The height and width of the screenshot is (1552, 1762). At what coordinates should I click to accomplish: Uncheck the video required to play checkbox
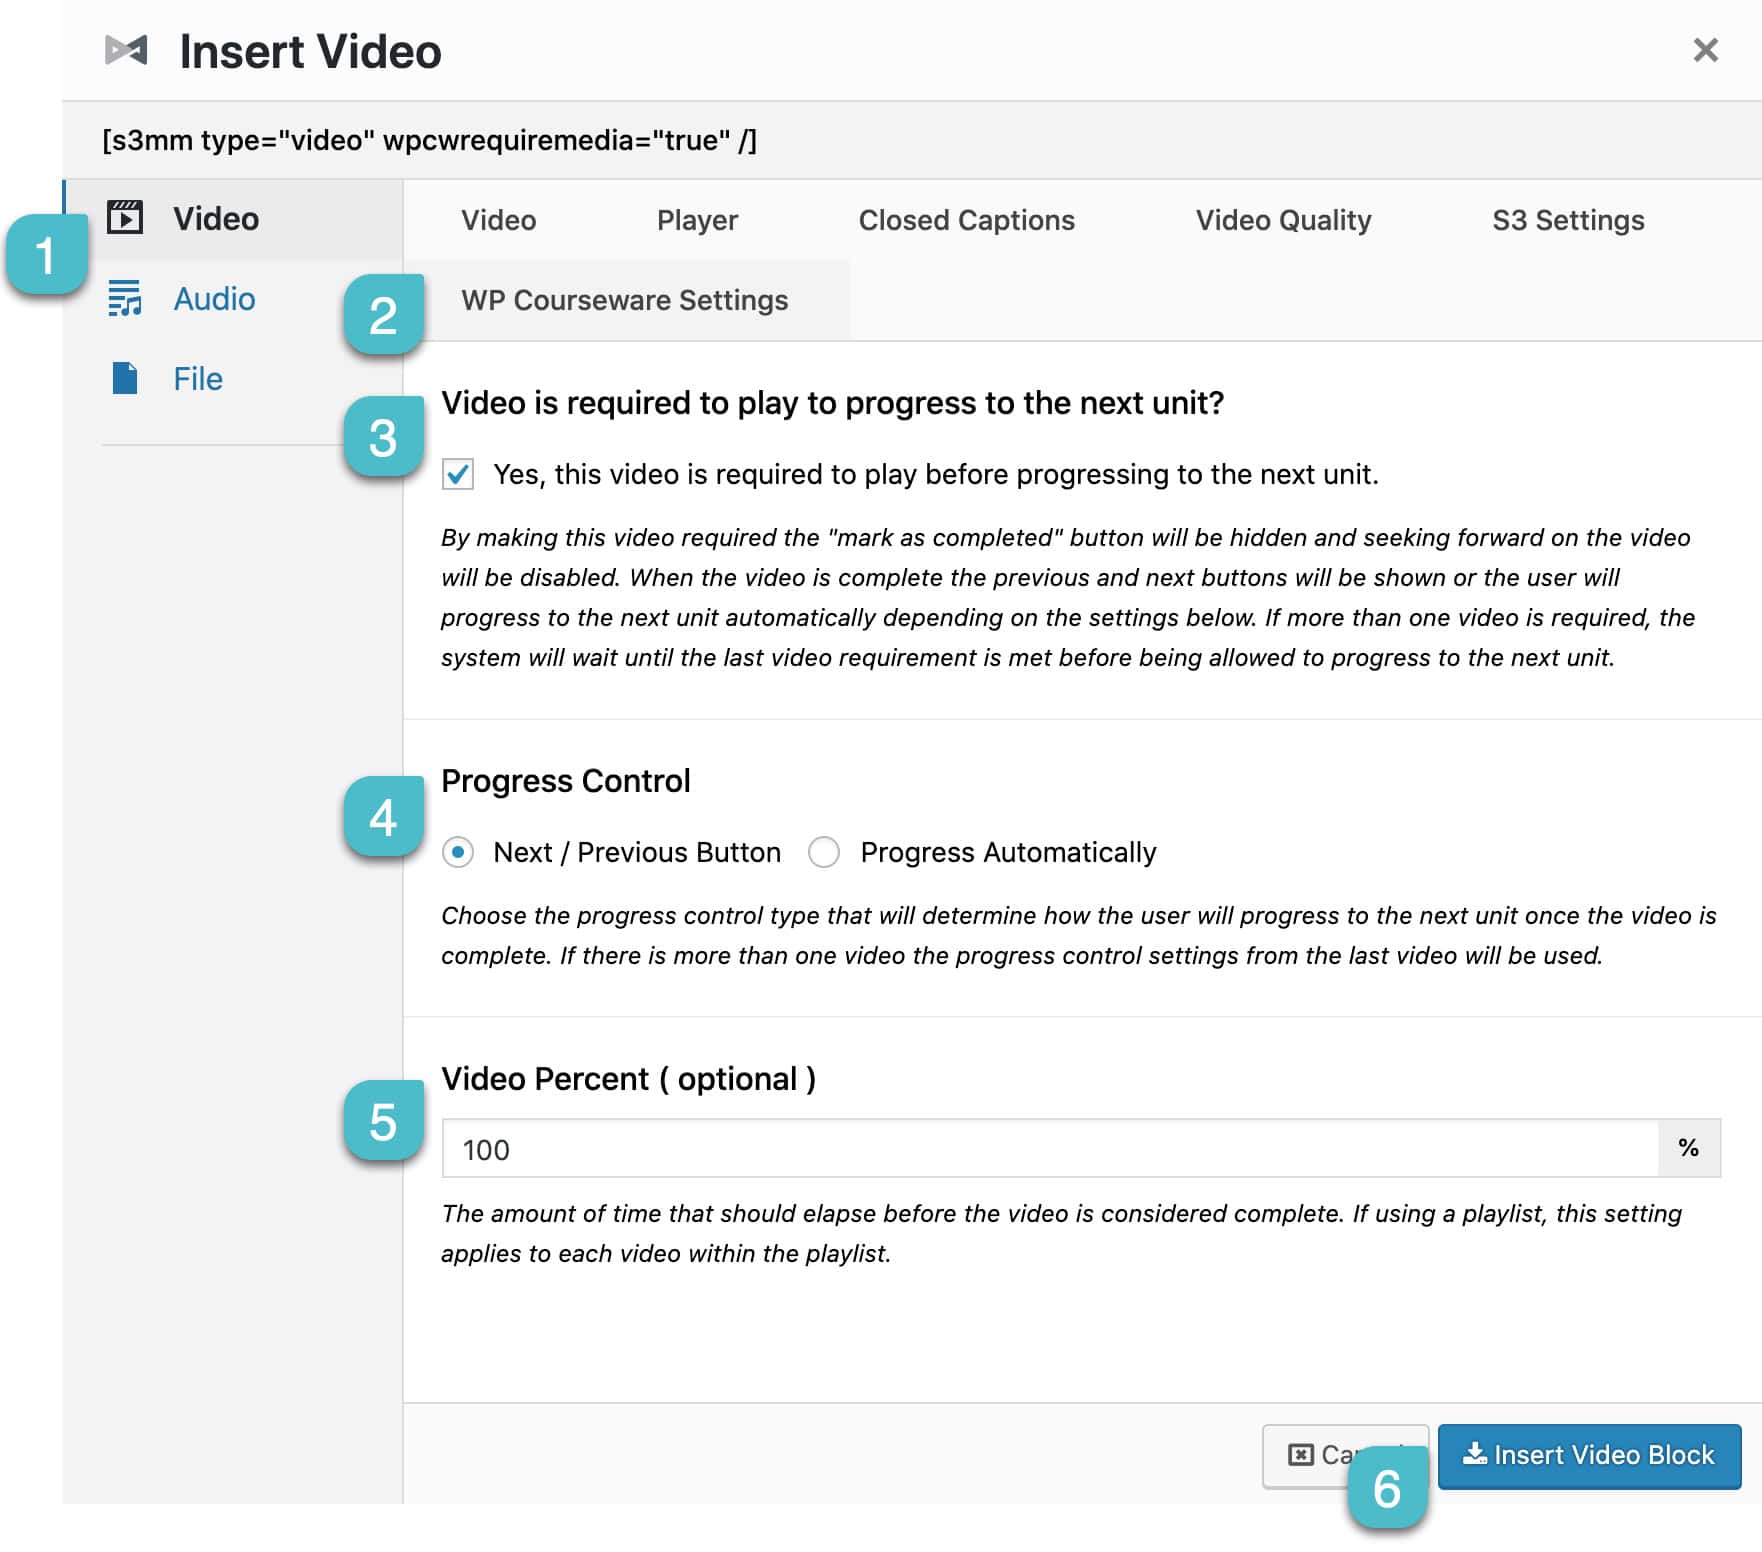458,474
